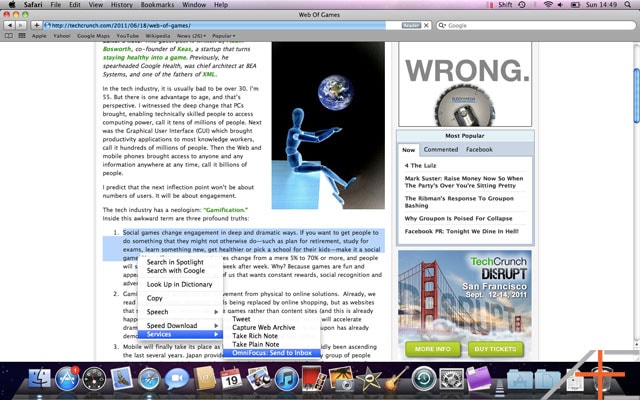Click the Safari compass dock icon
The height and width of the screenshot is (400, 640).
coord(149,379)
